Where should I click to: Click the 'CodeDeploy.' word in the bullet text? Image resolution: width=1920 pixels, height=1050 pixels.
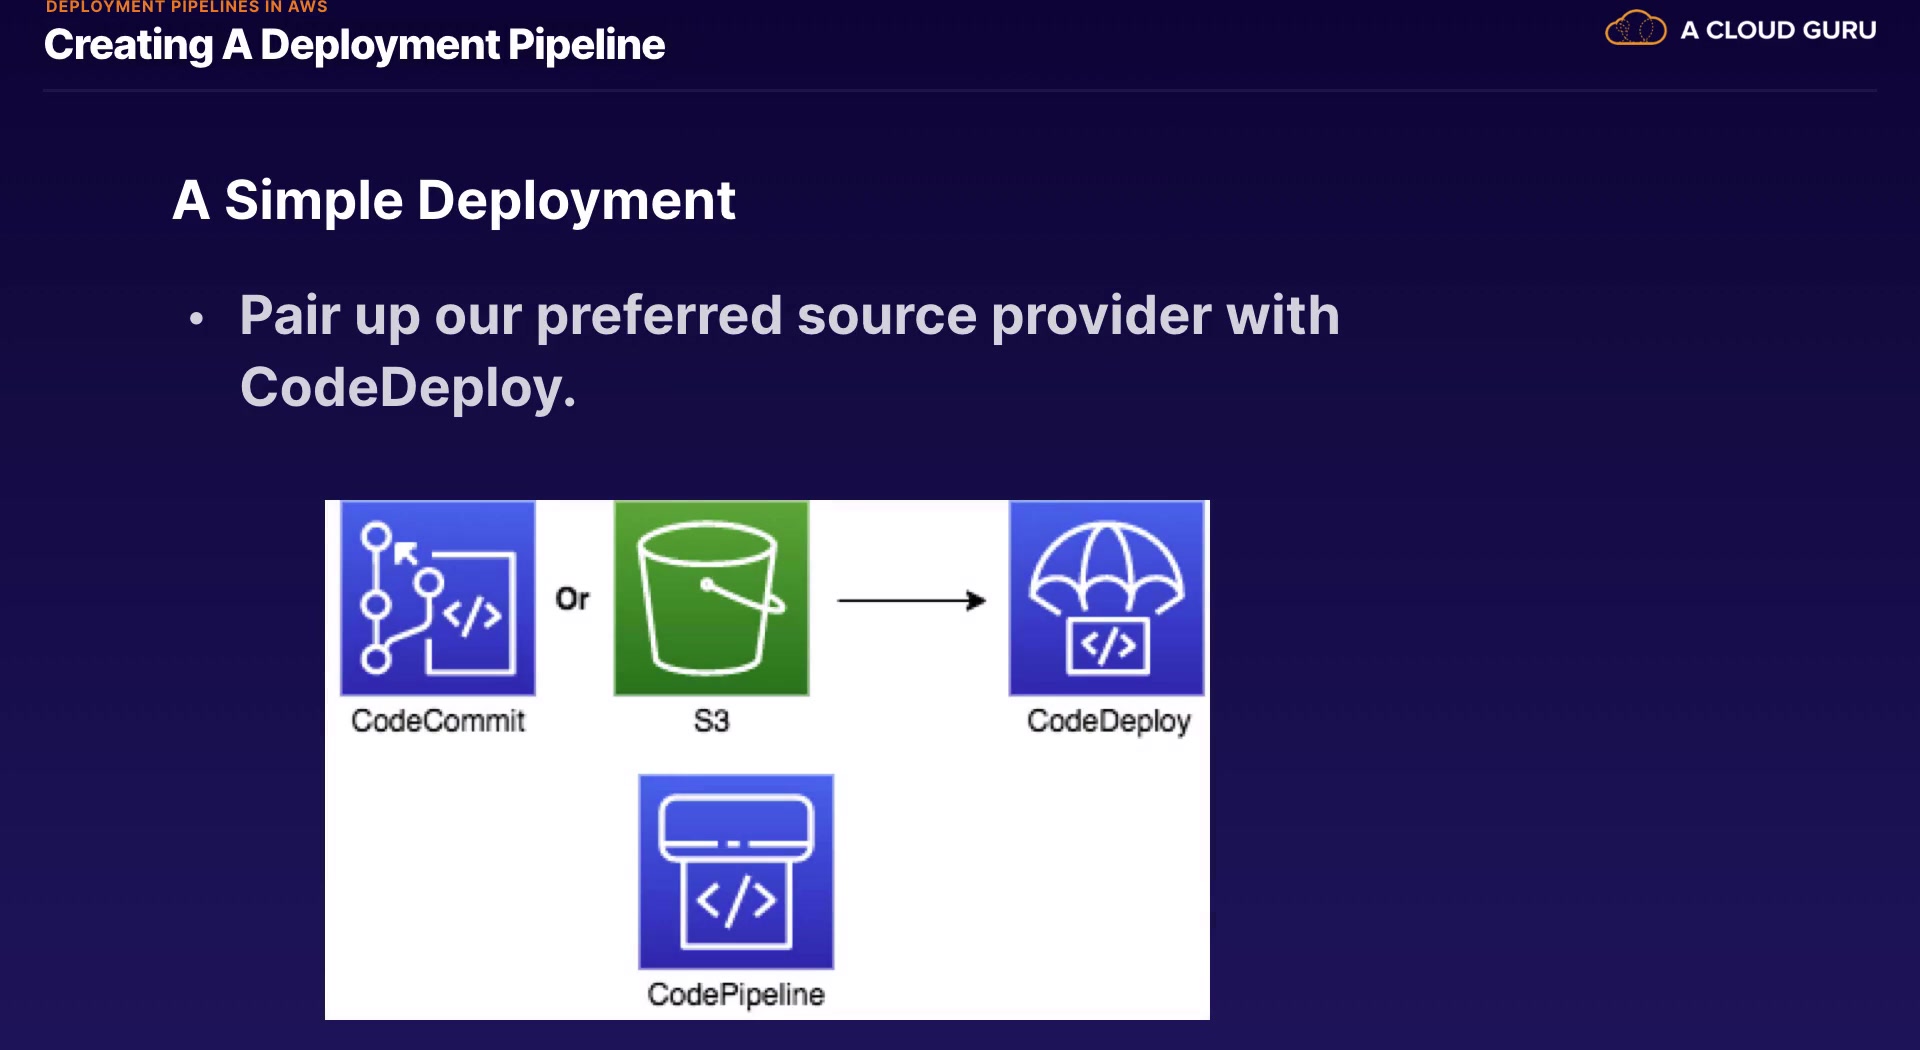pyautogui.click(x=408, y=388)
